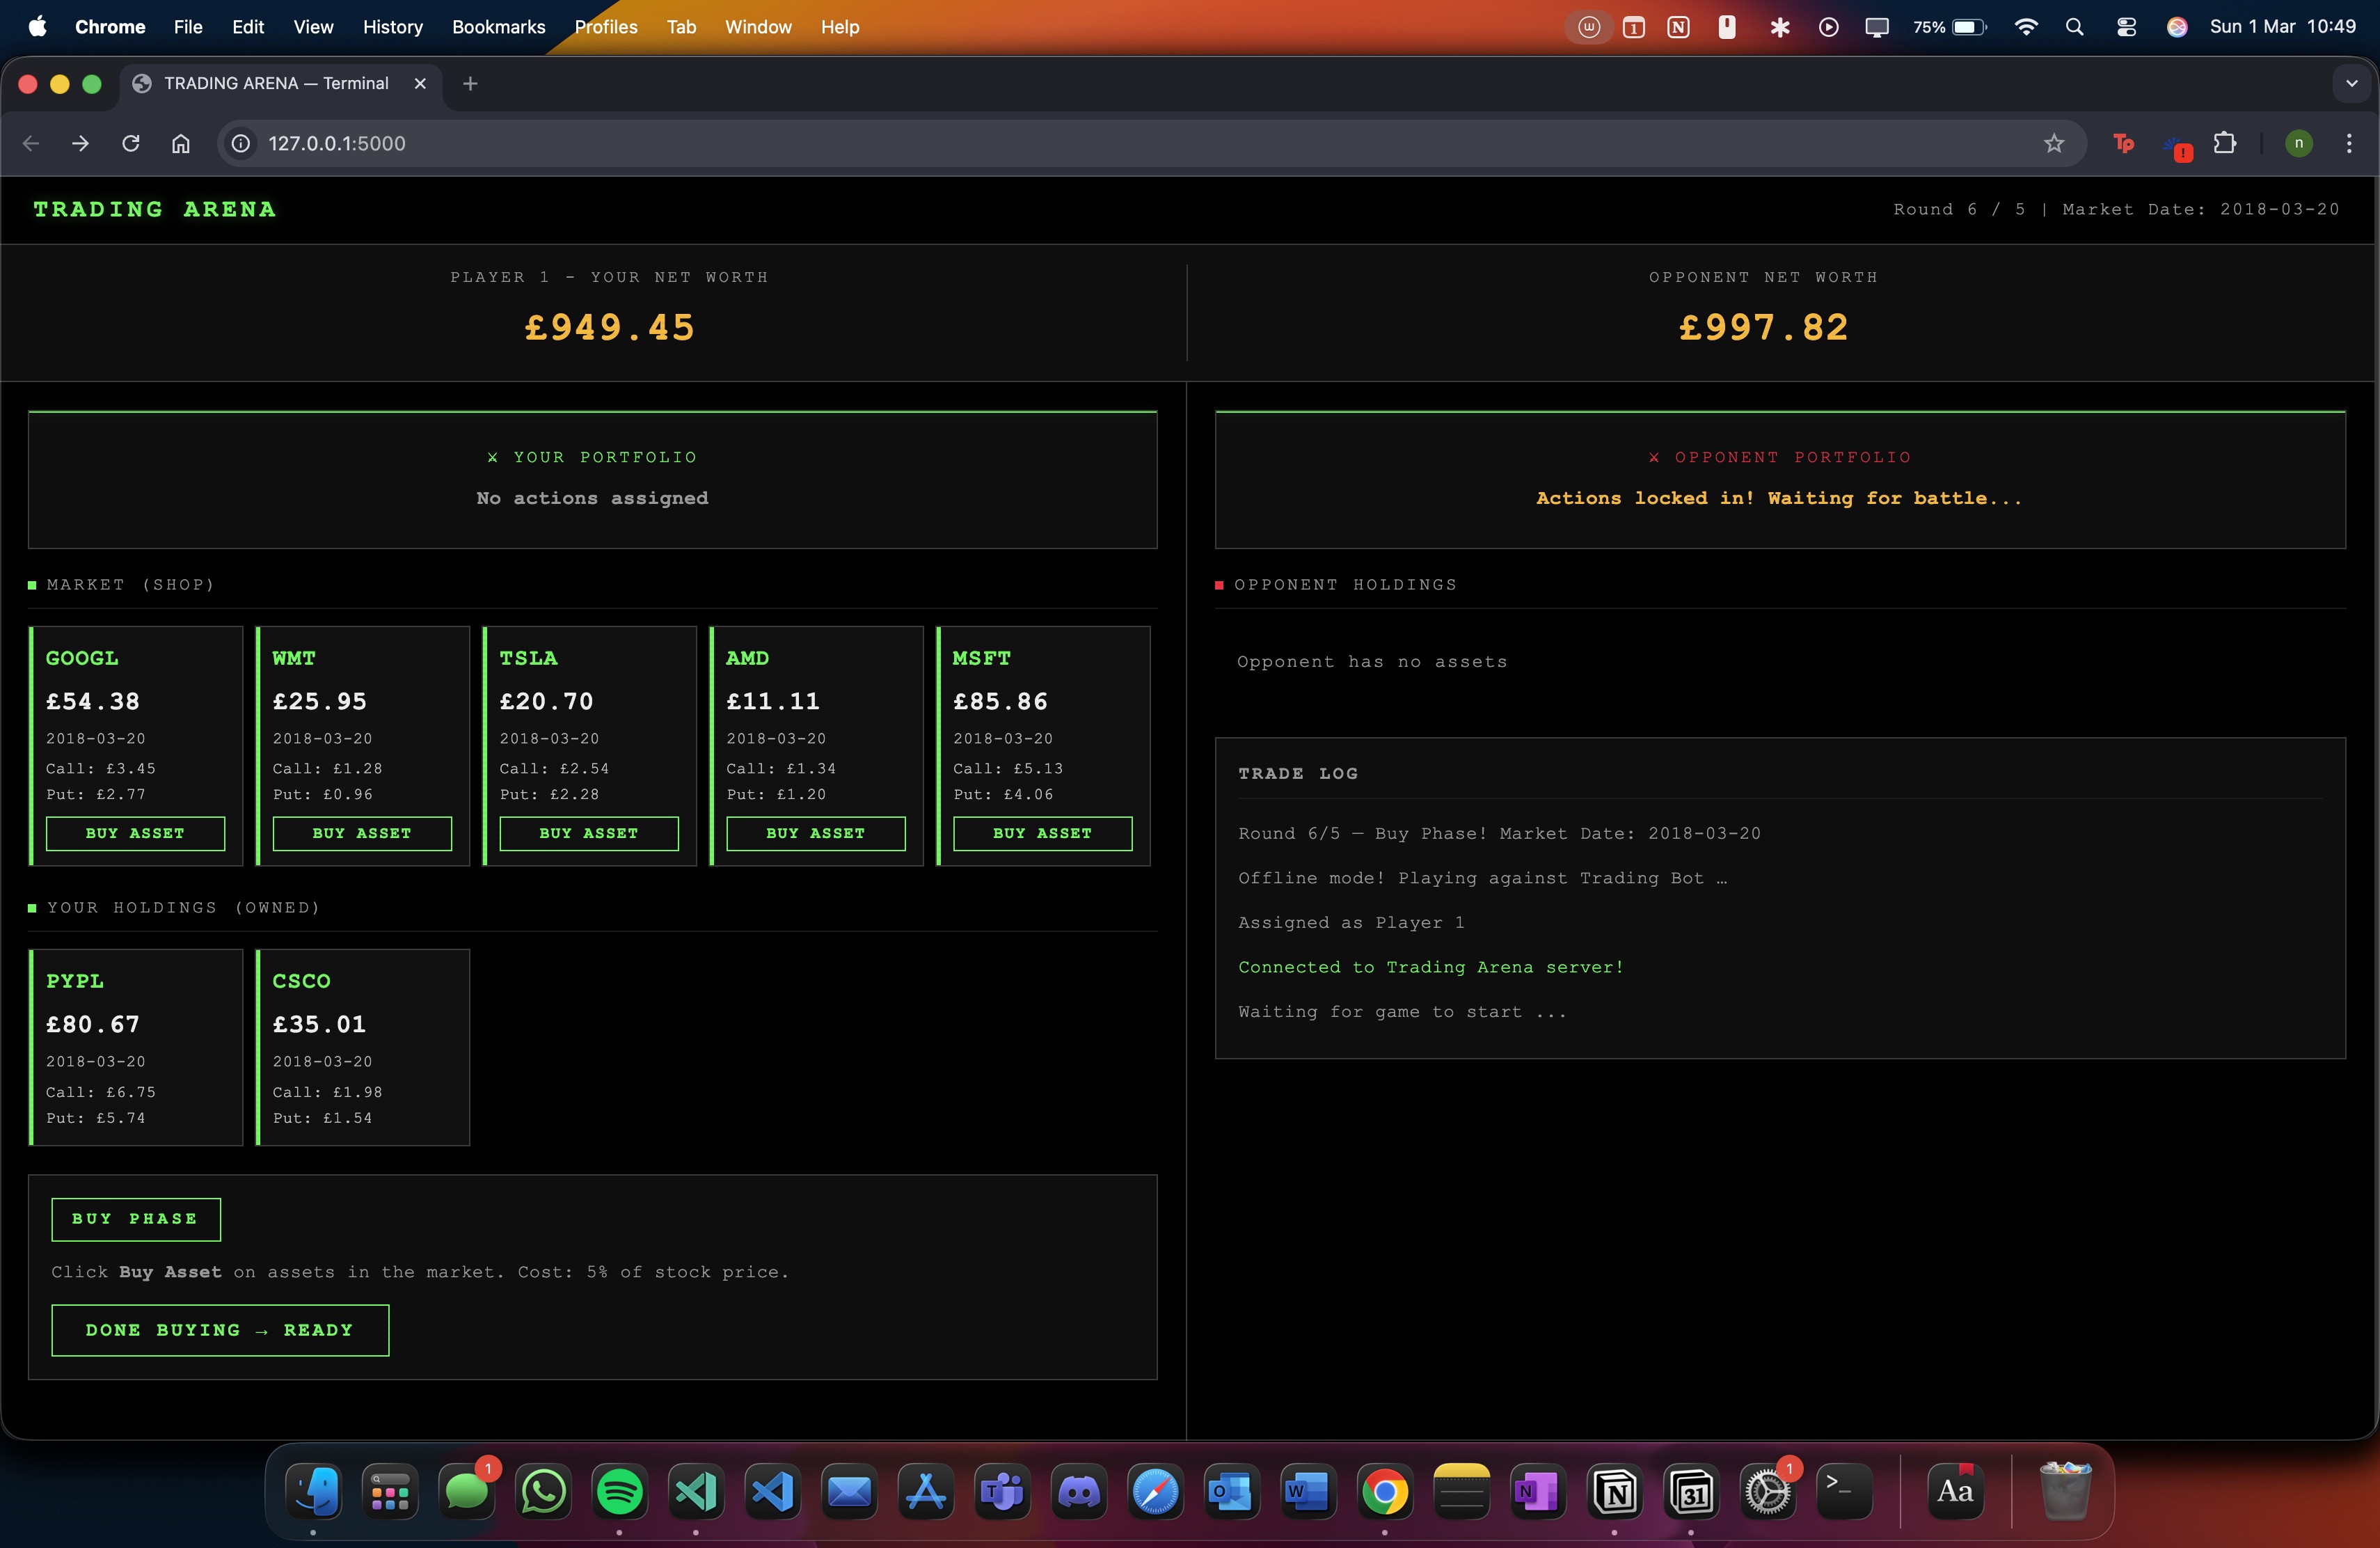Viewport: 2380px width, 1548px height.
Task: Open the History menu in the menu bar
Action: (x=392, y=27)
